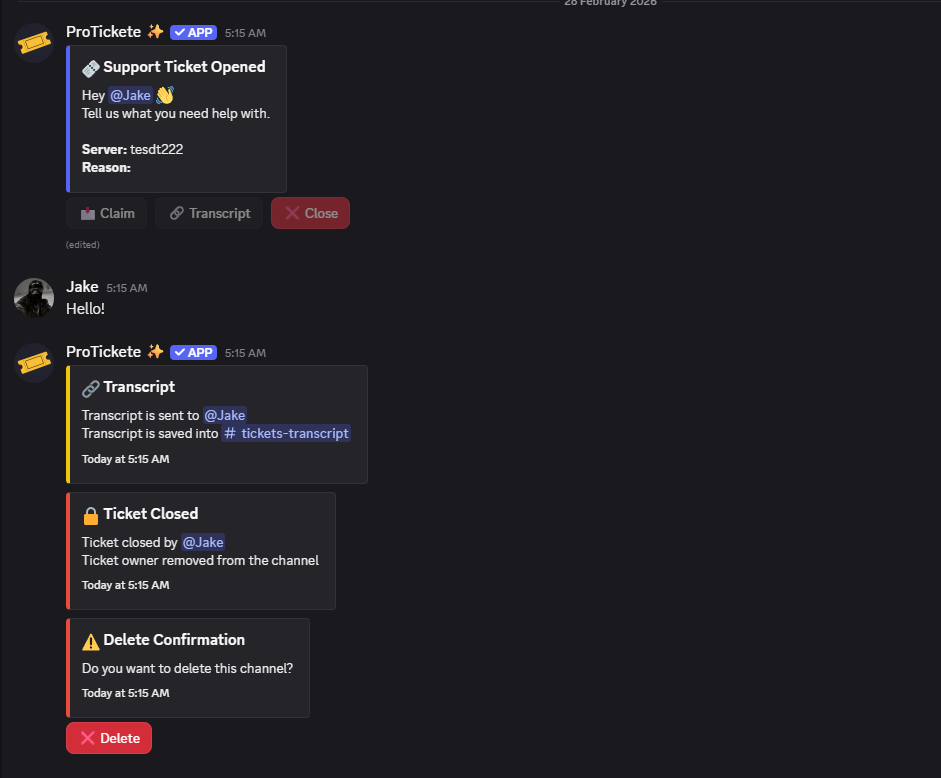
Task: Click @Jake mention in the Transcript embed
Action: [225, 415]
